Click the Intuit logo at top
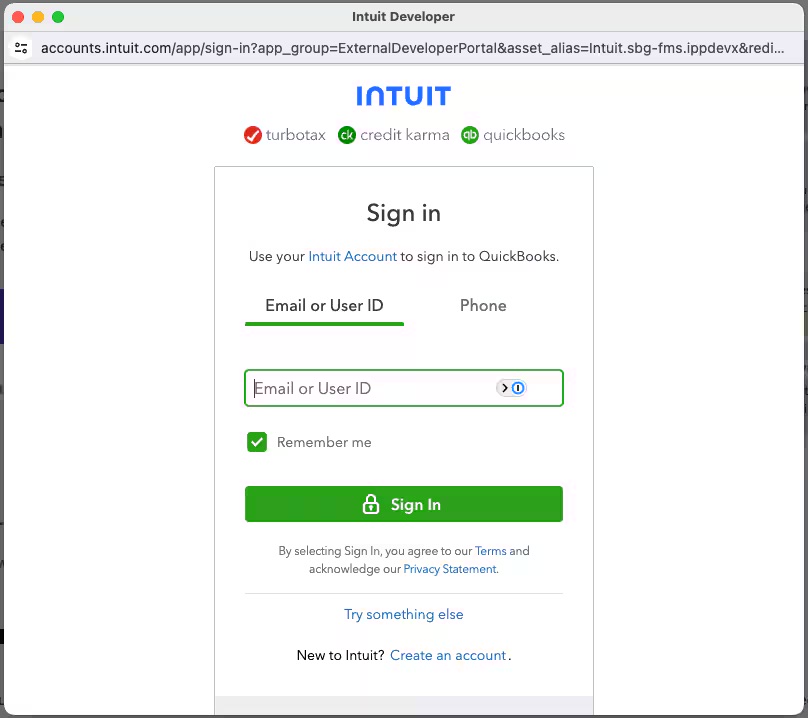The image size is (808, 718). point(403,96)
